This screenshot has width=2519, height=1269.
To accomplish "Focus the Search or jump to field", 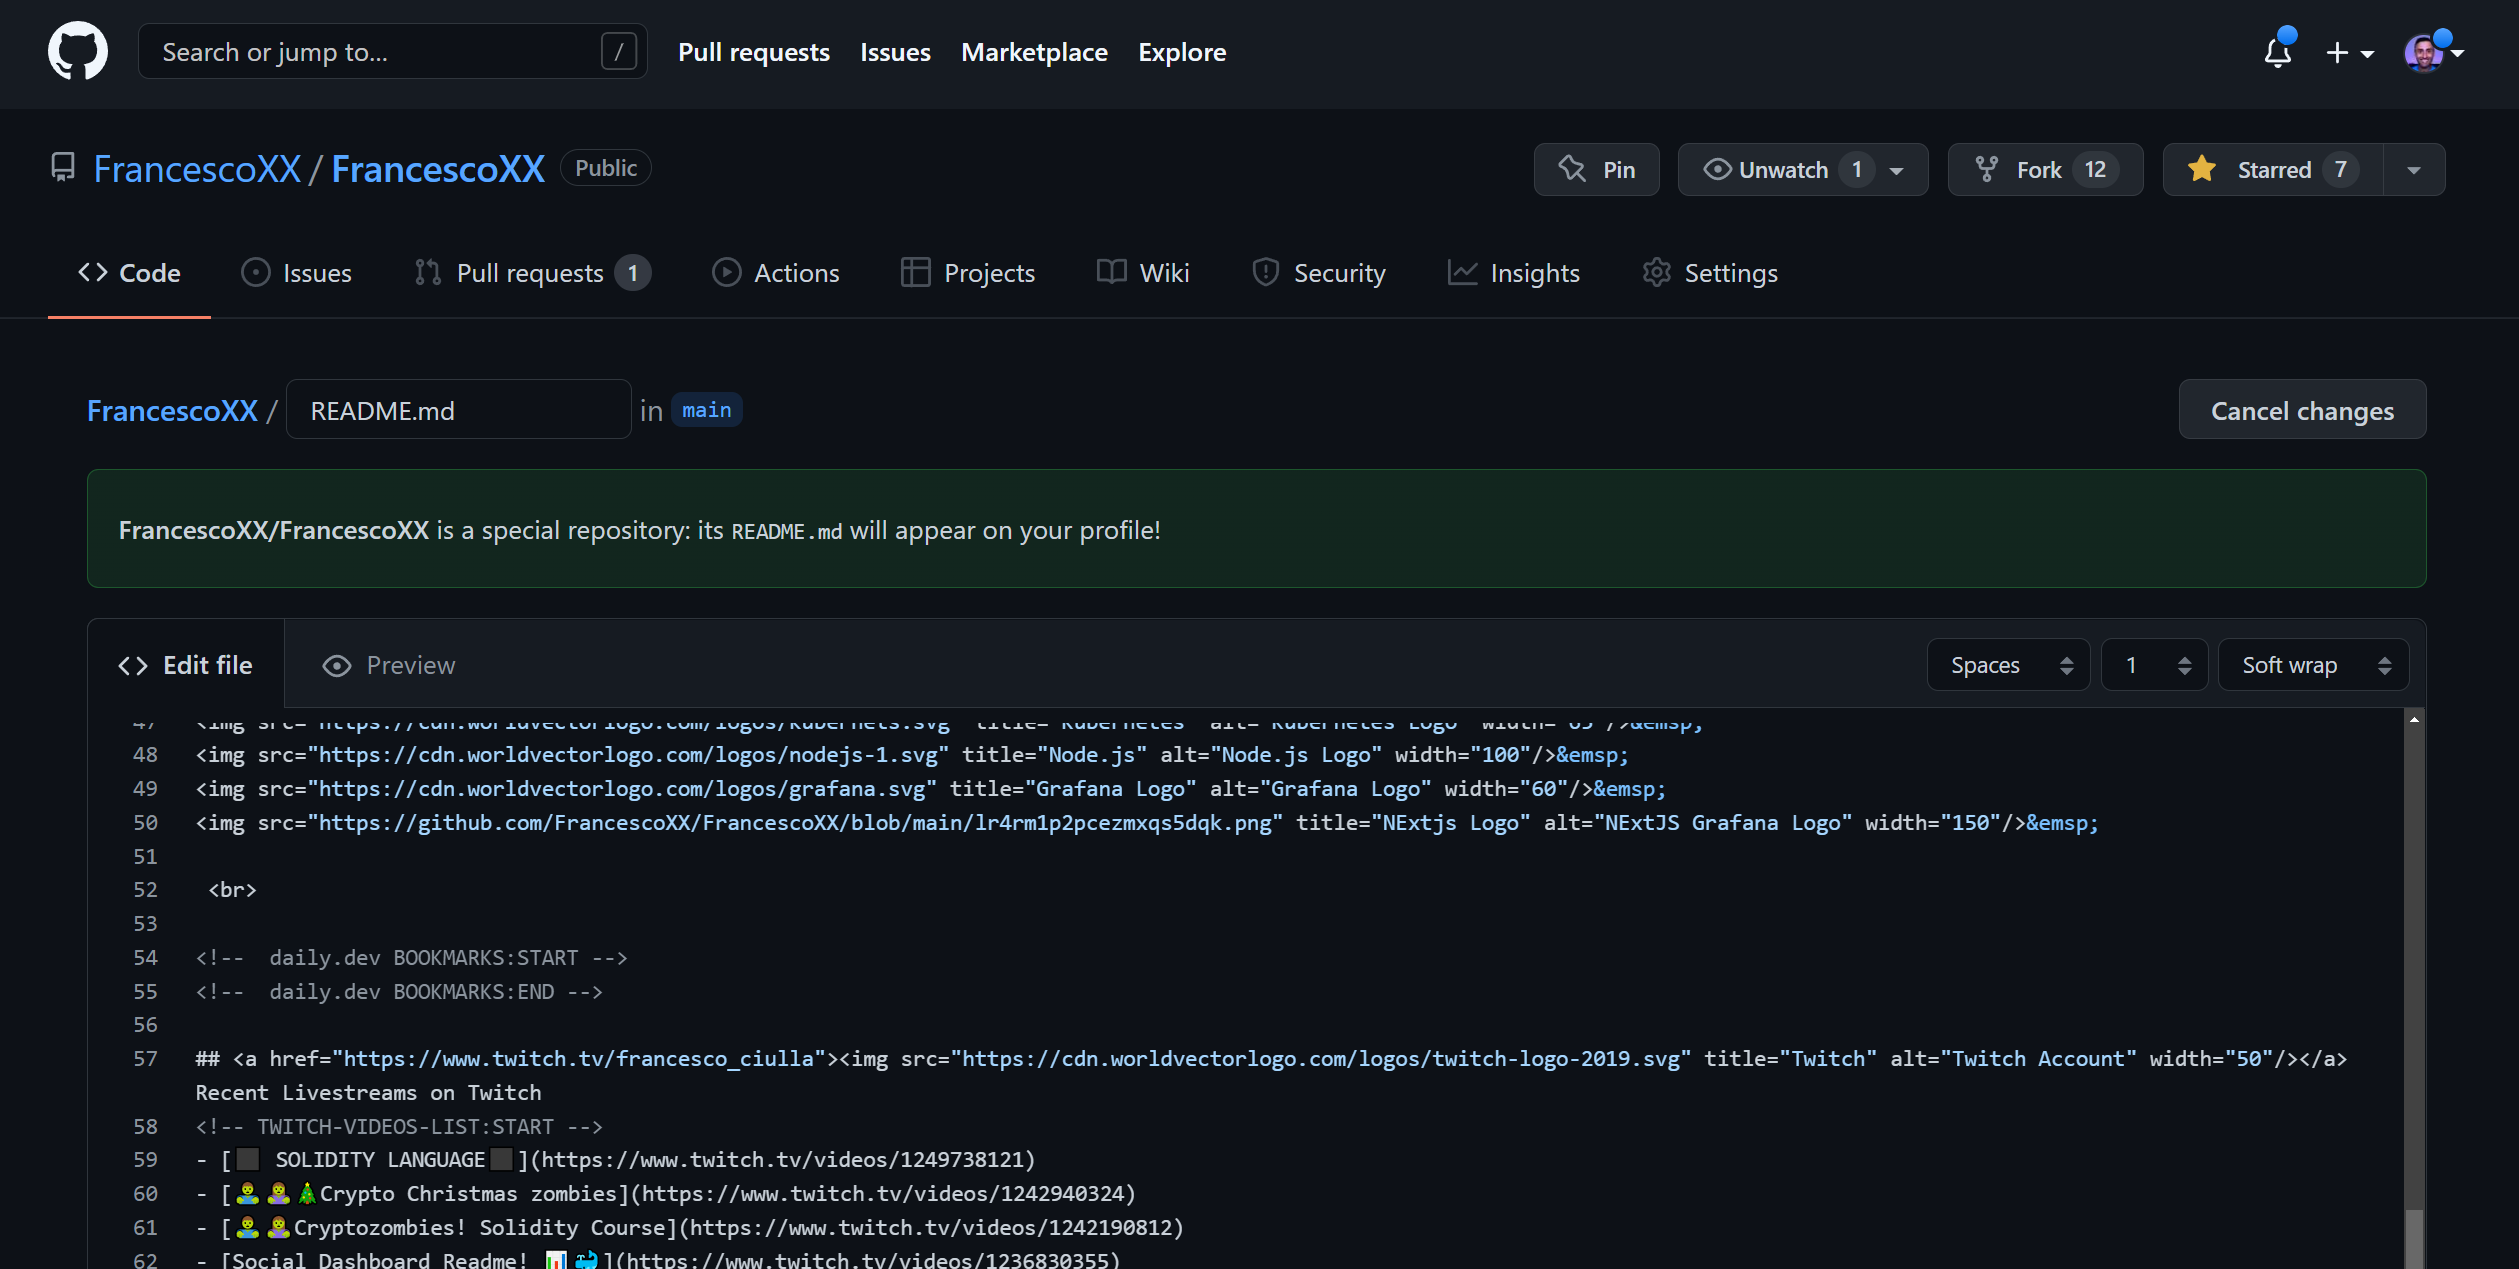I will tap(392, 51).
